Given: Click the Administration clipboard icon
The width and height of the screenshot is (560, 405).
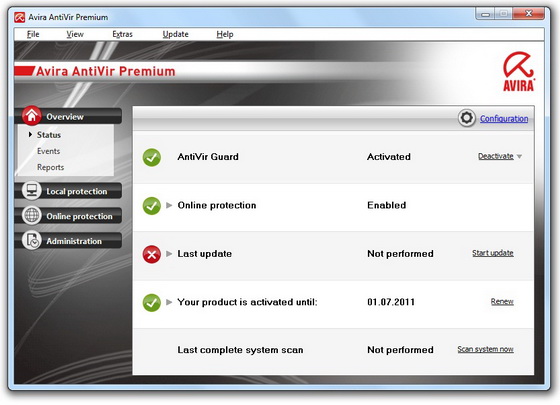Looking at the screenshot, I should pyautogui.click(x=32, y=240).
